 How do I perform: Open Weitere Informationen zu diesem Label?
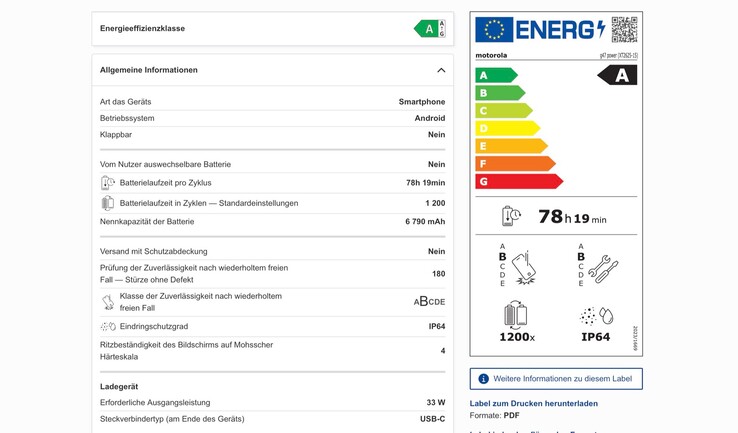click(x=556, y=379)
